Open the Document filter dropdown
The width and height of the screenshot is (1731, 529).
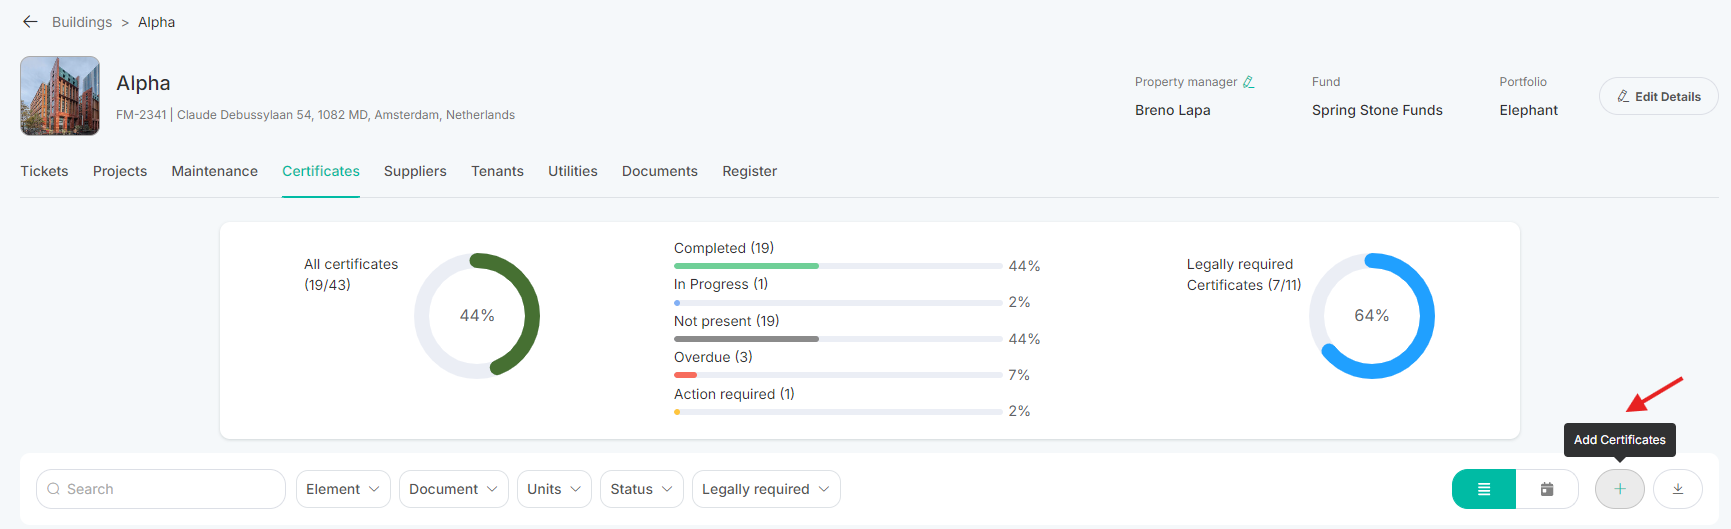point(453,489)
